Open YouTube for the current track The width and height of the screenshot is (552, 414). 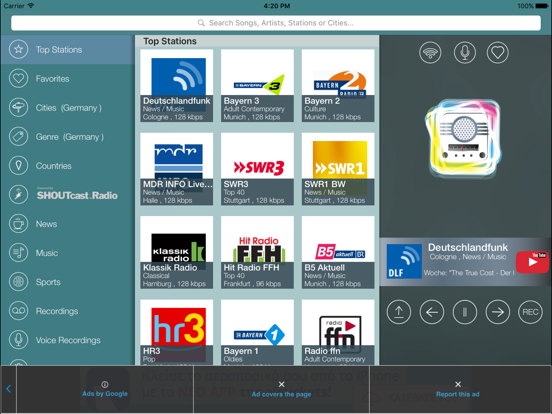(532, 262)
